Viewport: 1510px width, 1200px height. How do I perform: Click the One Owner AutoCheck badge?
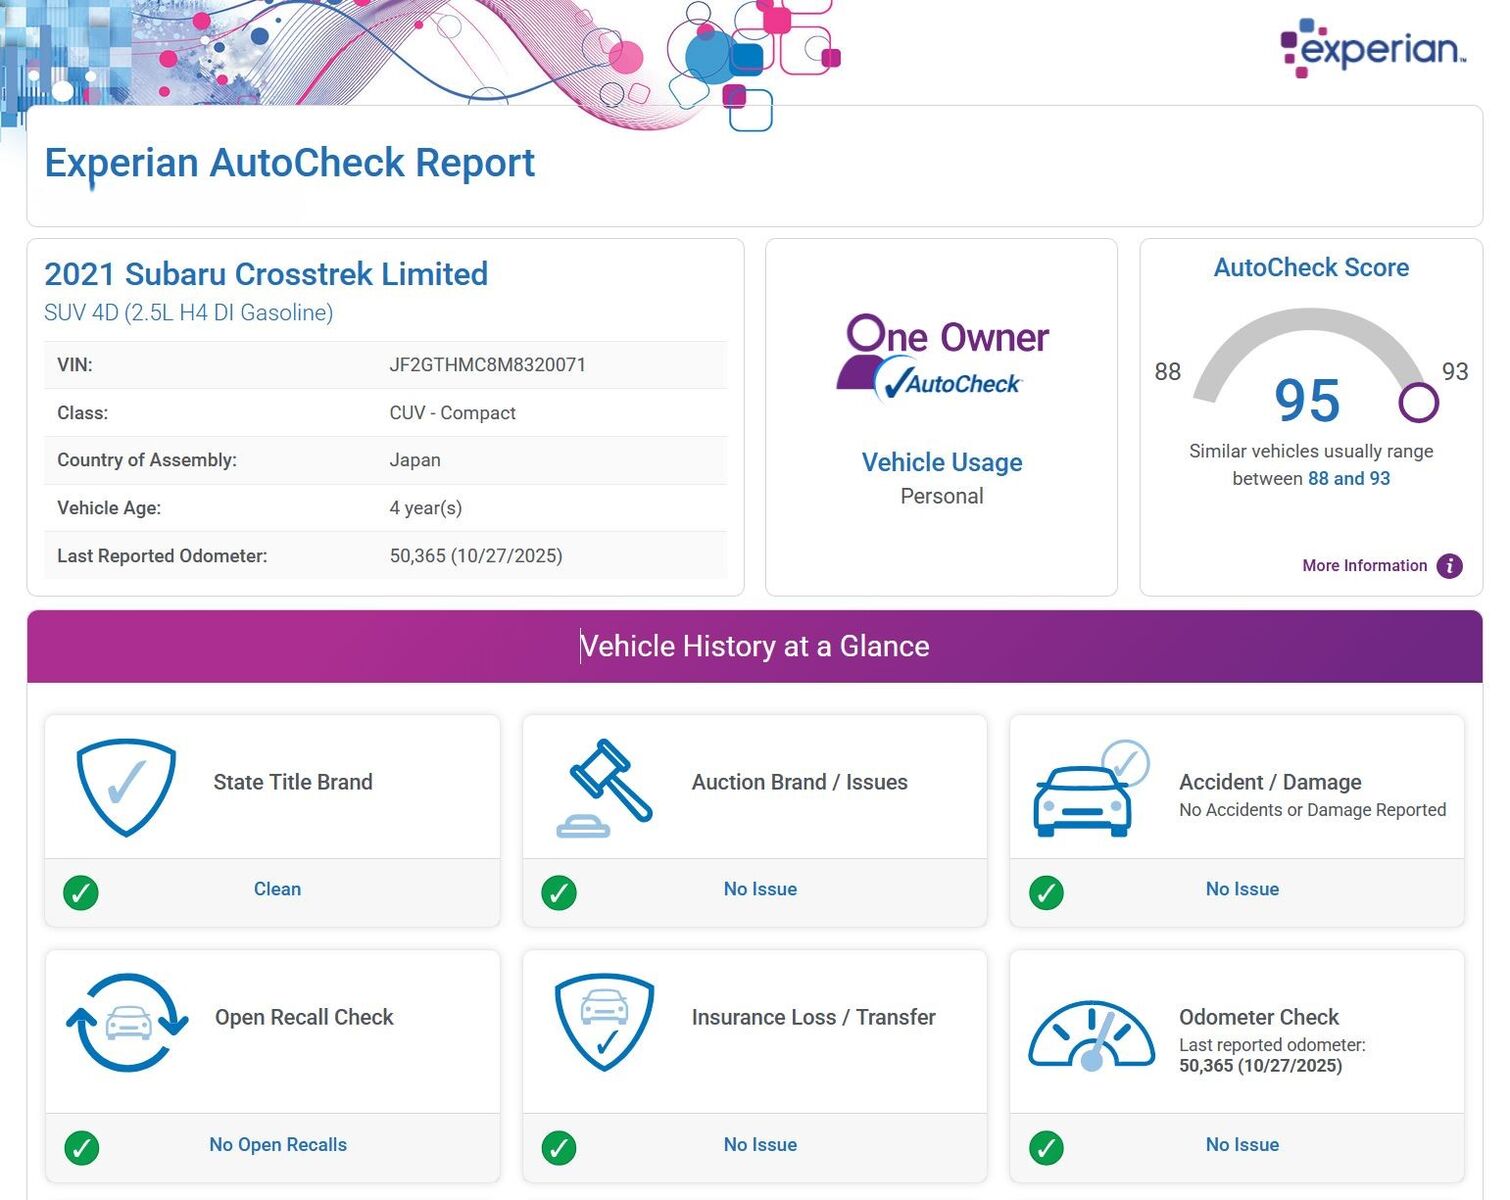[x=942, y=358]
